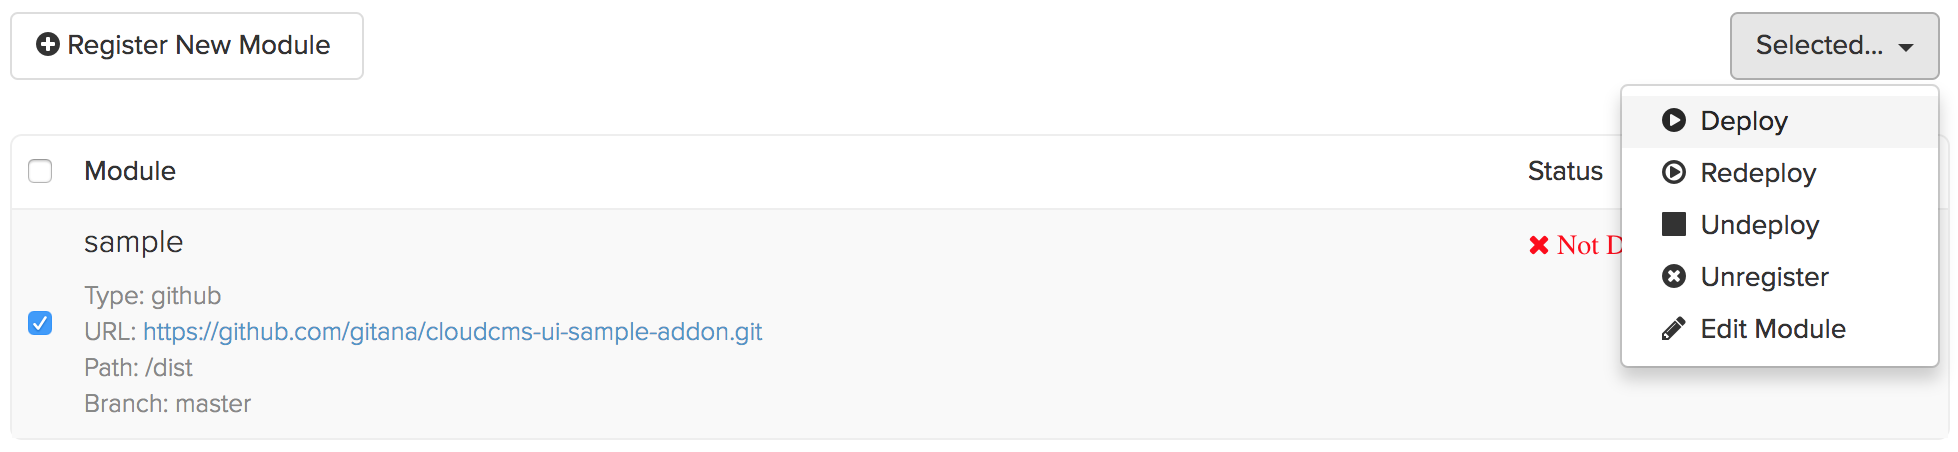Click the pencil icon beside Edit Module

pos(1673,329)
